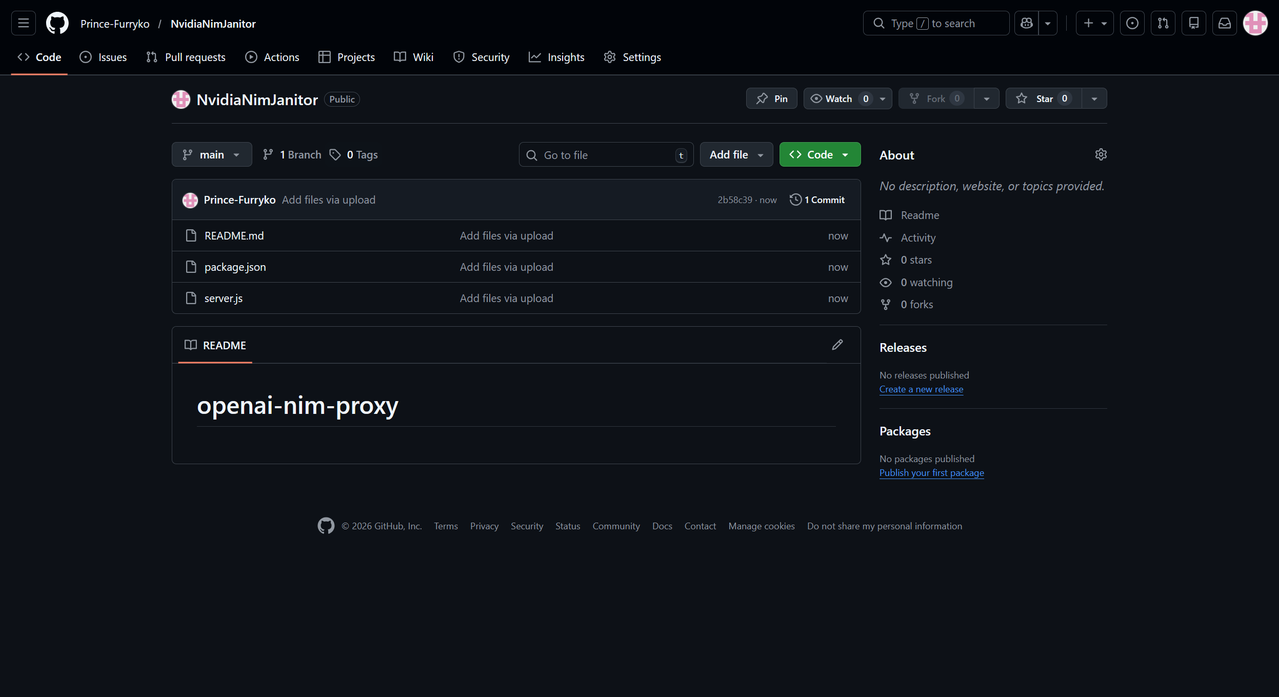
Task: Expand the Fork options dropdown arrow
Action: (x=986, y=98)
